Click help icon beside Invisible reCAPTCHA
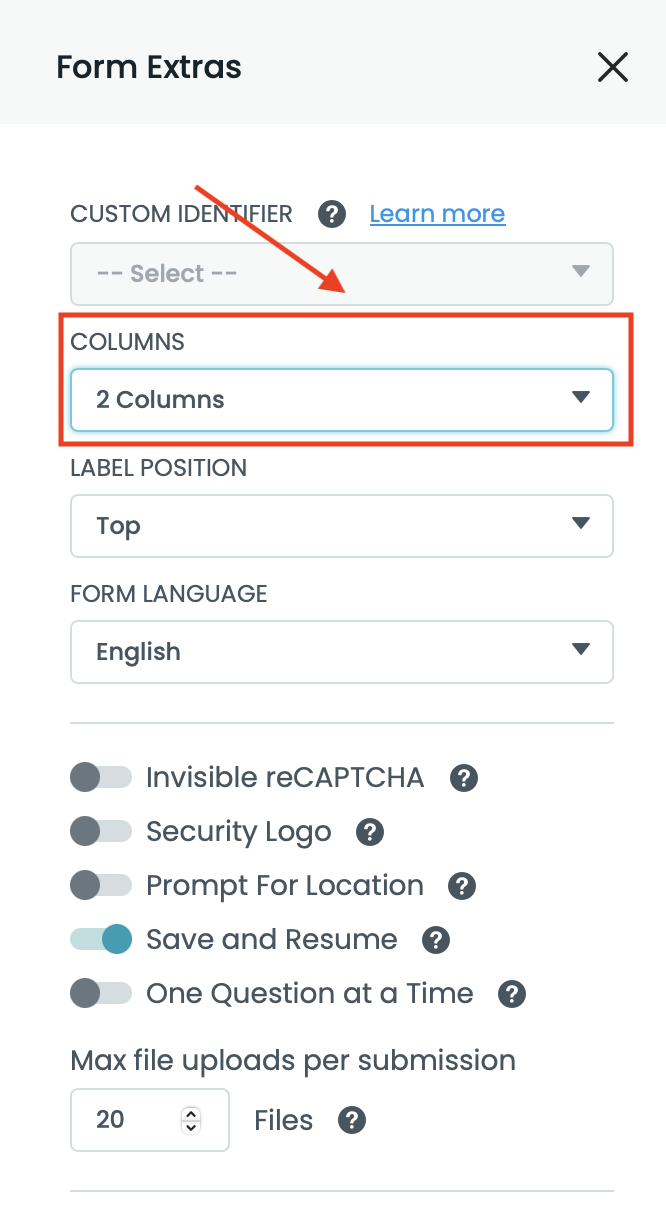The width and height of the screenshot is (666, 1216). click(463, 778)
